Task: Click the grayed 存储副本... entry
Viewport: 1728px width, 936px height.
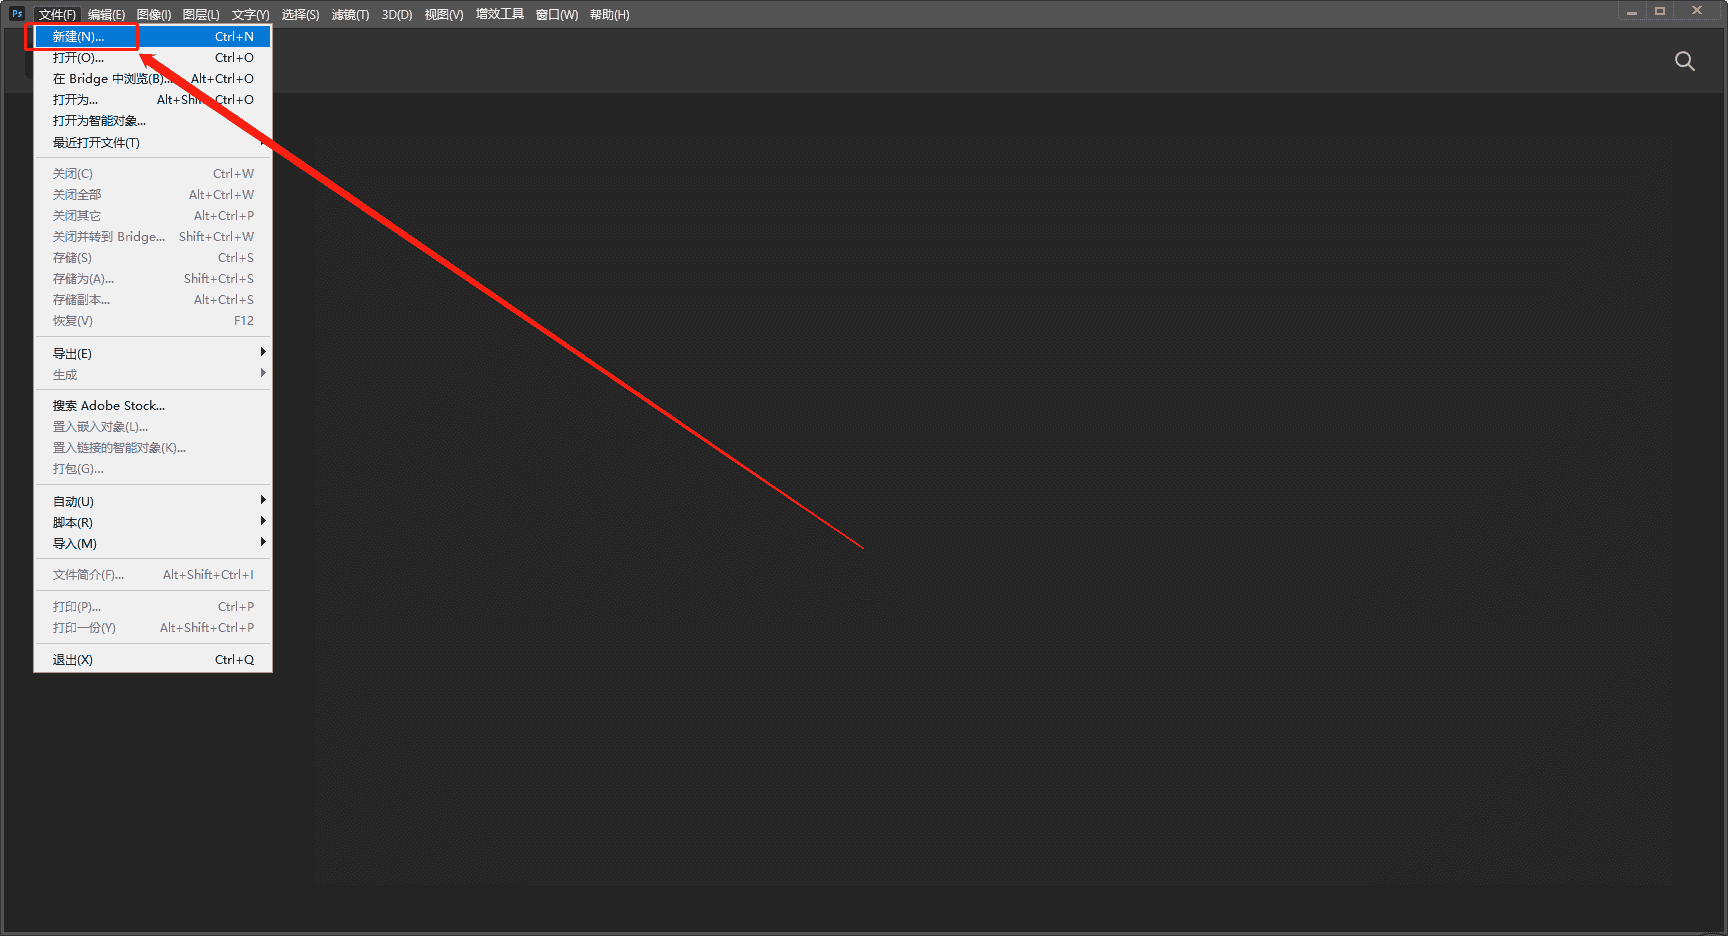Action: click(153, 299)
